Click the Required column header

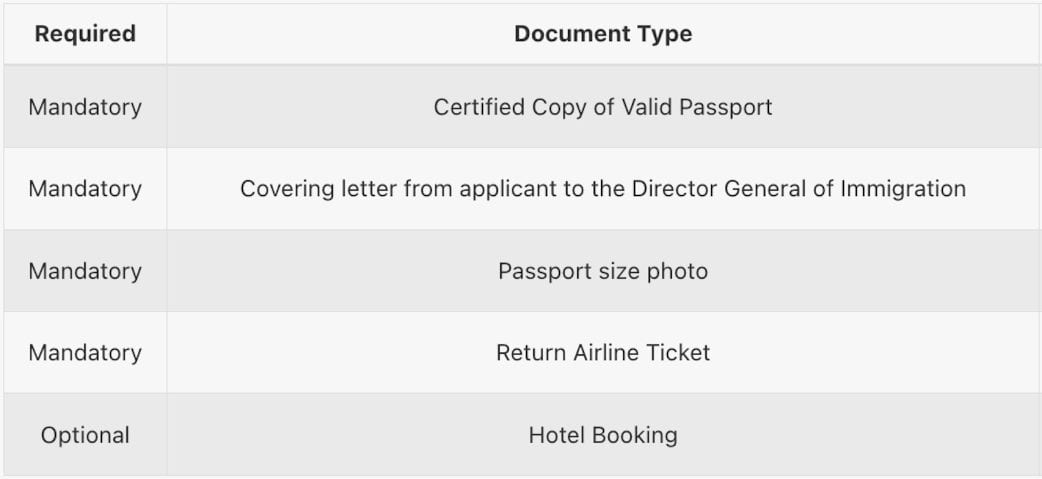(85, 34)
